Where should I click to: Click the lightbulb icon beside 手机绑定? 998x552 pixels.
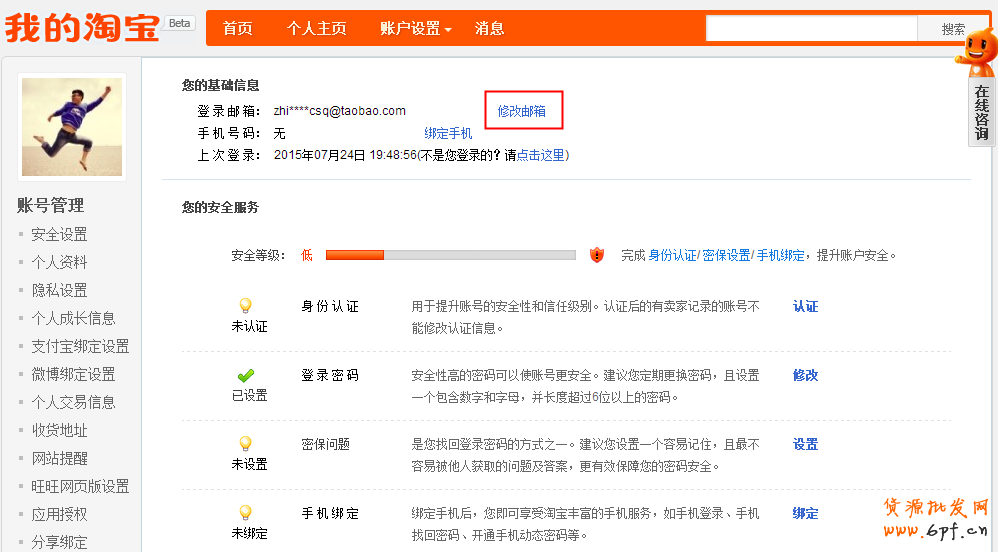click(x=245, y=513)
